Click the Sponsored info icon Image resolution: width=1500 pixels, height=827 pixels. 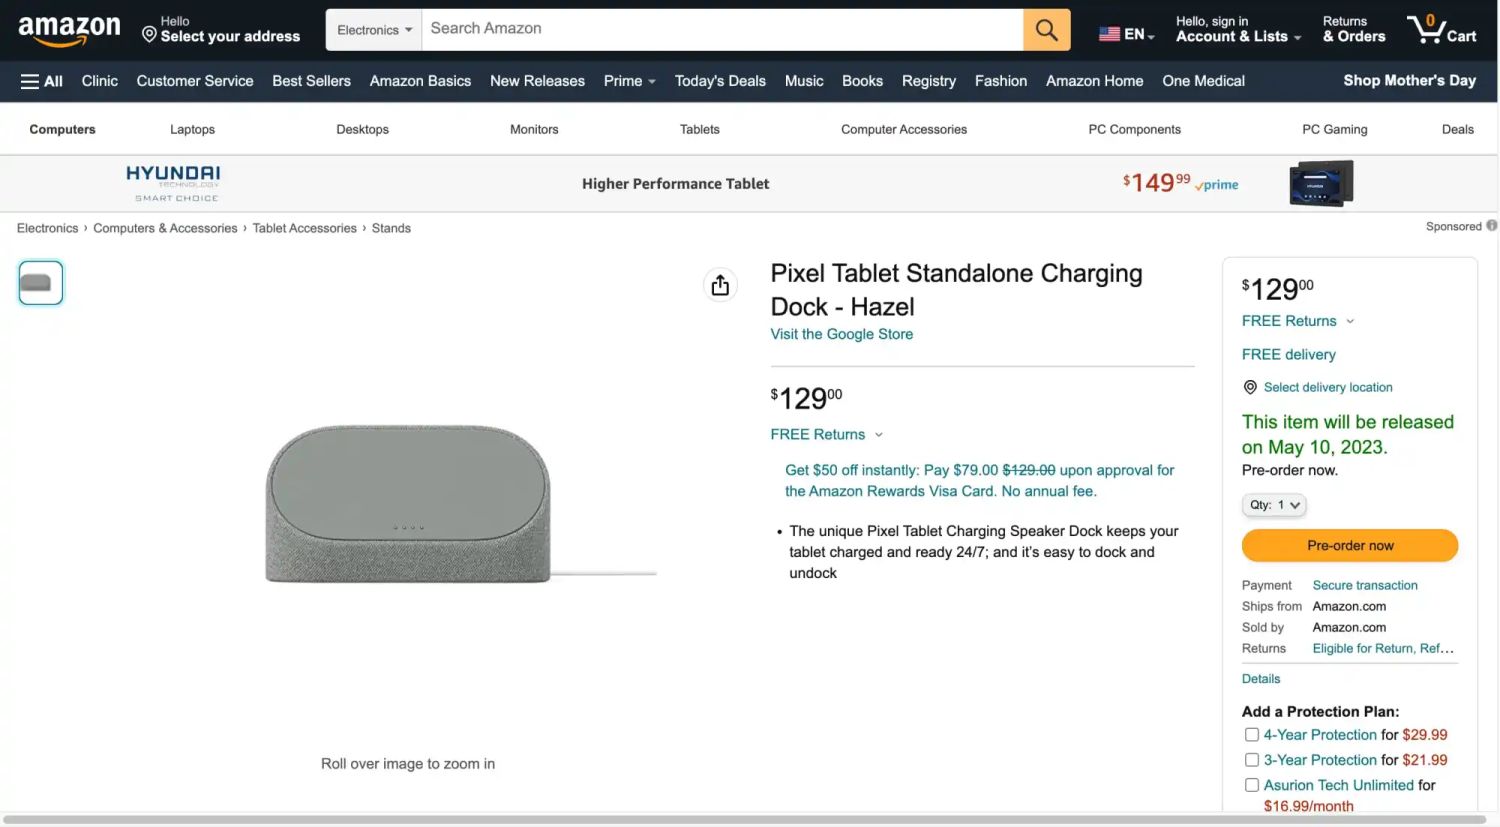[x=1491, y=226]
